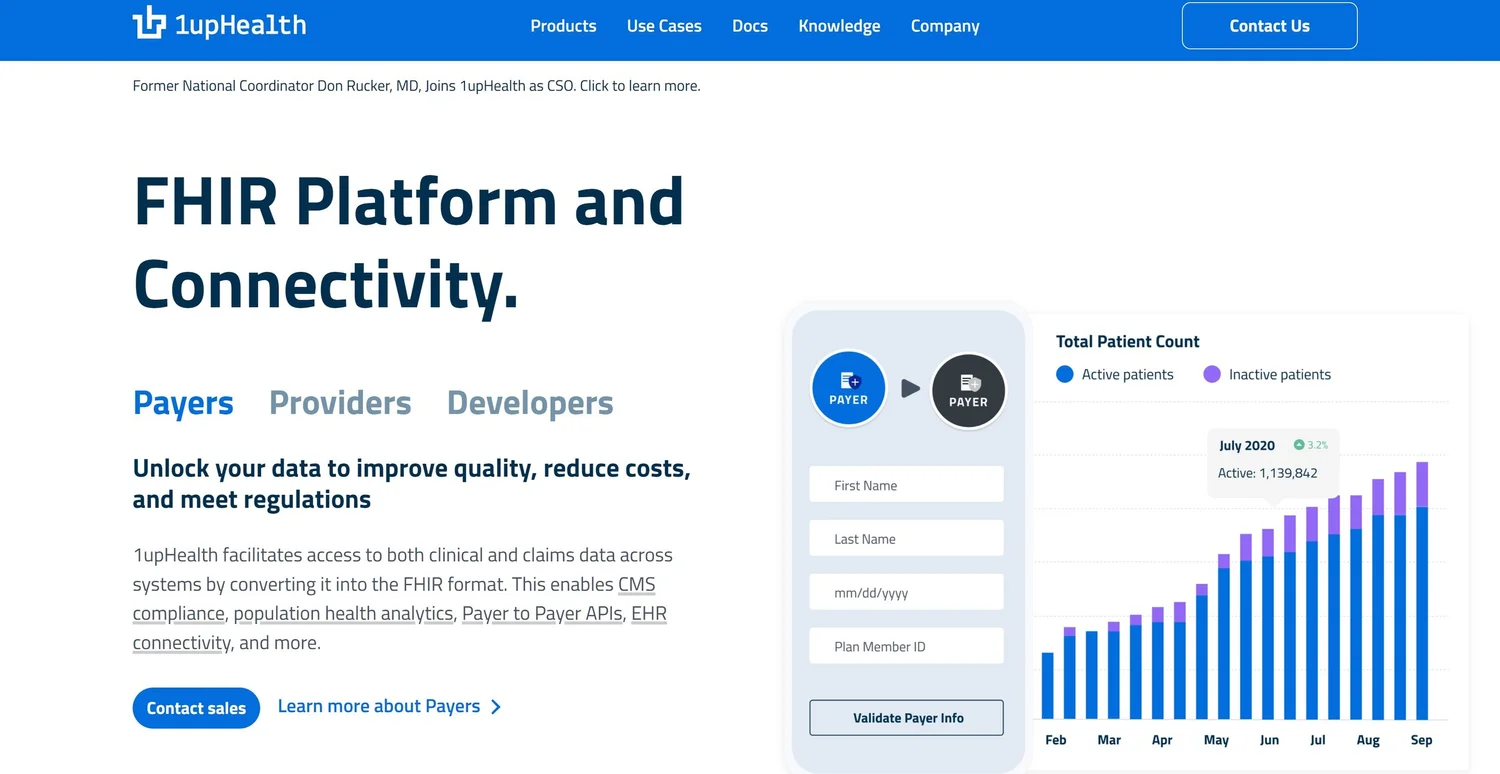The height and width of the screenshot is (774, 1500).
Task: Click the FHIR Platform and Connectivity heading
Action: (408, 243)
